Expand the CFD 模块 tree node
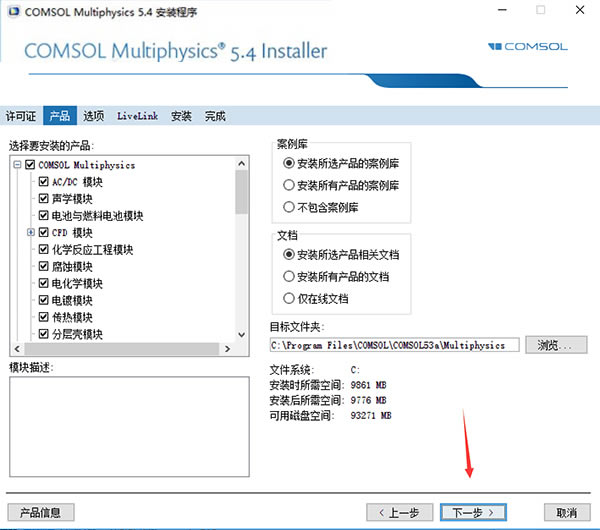 31,232
